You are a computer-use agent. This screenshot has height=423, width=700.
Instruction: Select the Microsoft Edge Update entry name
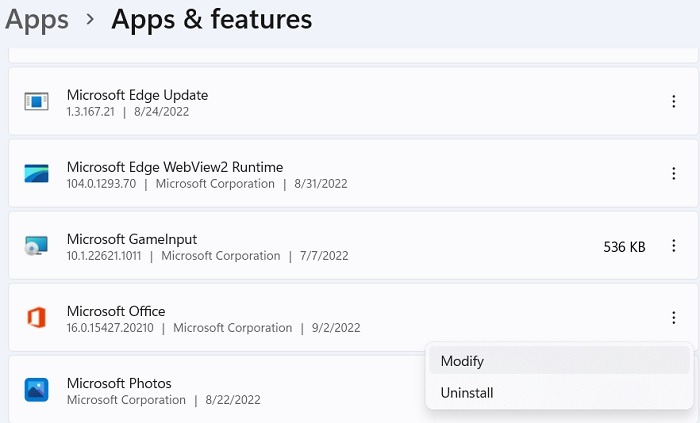(x=137, y=95)
